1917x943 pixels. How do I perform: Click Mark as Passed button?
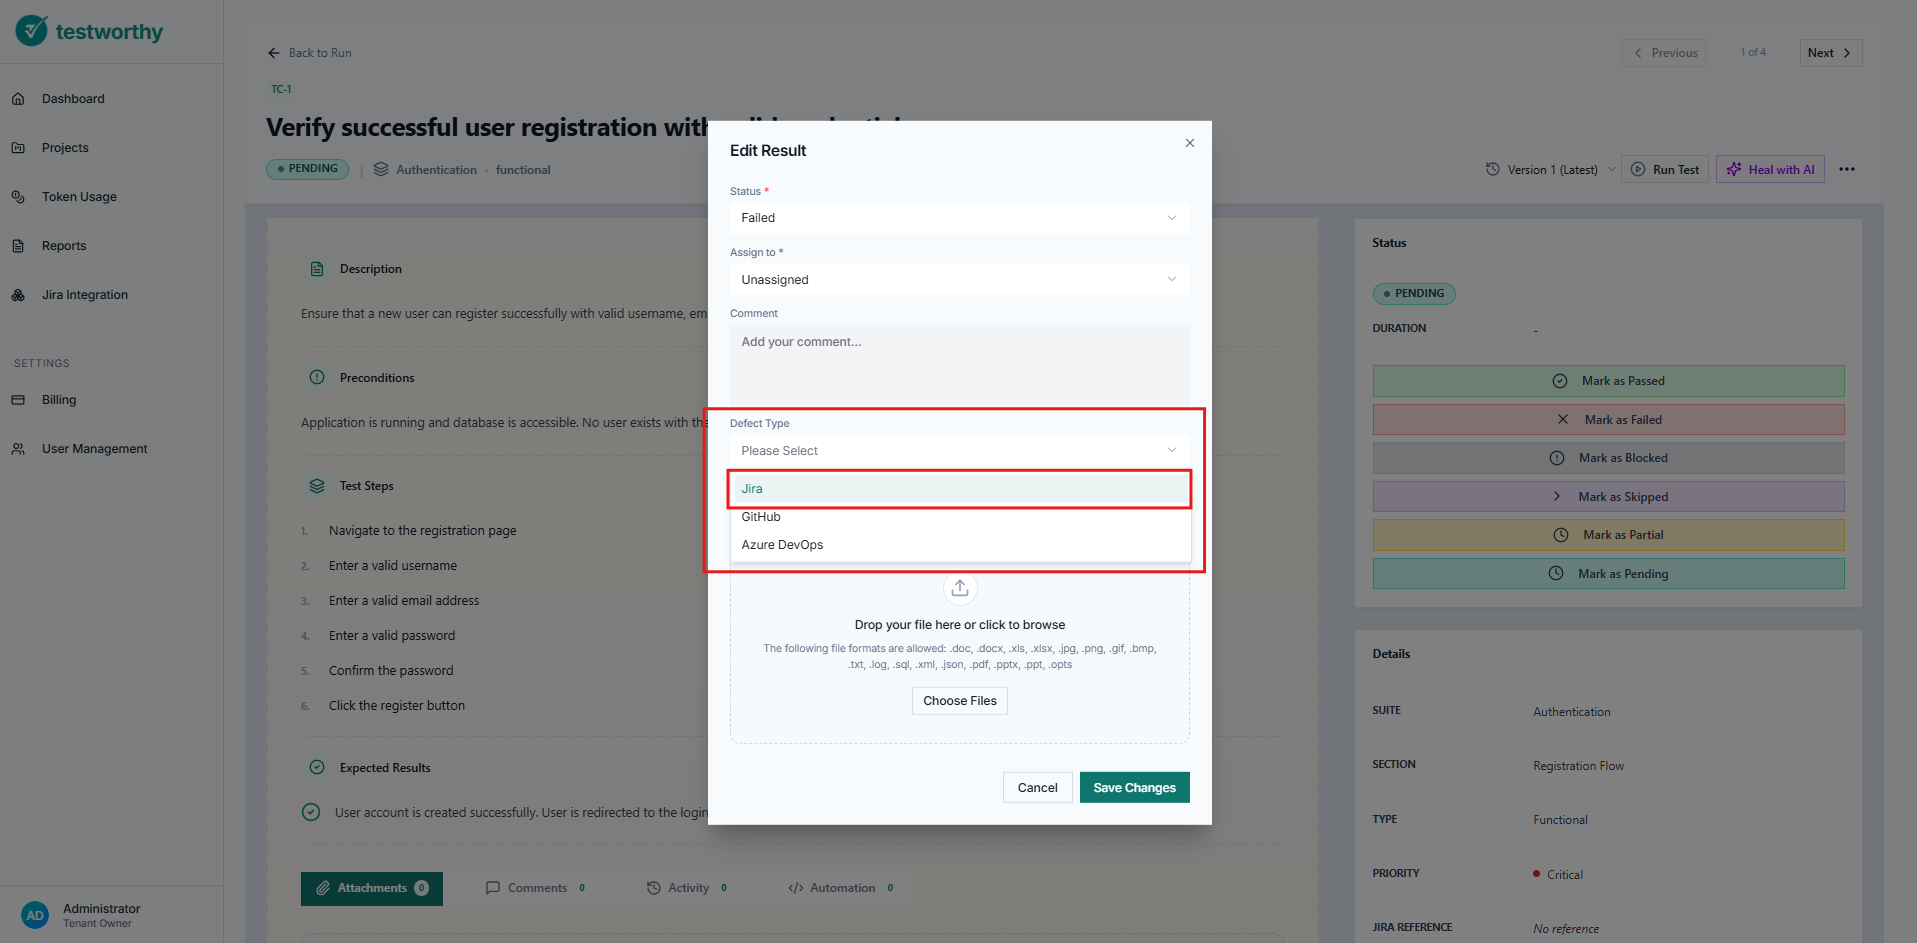click(1608, 381)
